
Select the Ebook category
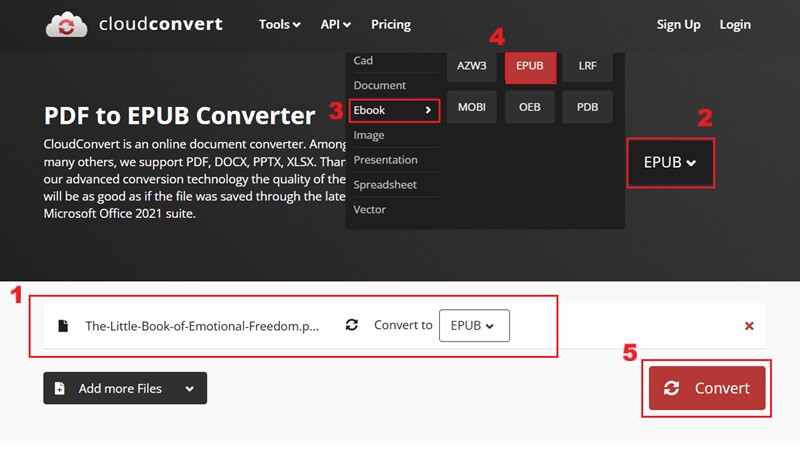click(394, 110)
